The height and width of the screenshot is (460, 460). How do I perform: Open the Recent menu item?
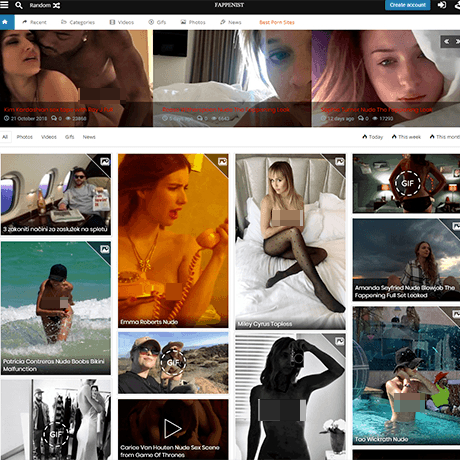point(34,22)
